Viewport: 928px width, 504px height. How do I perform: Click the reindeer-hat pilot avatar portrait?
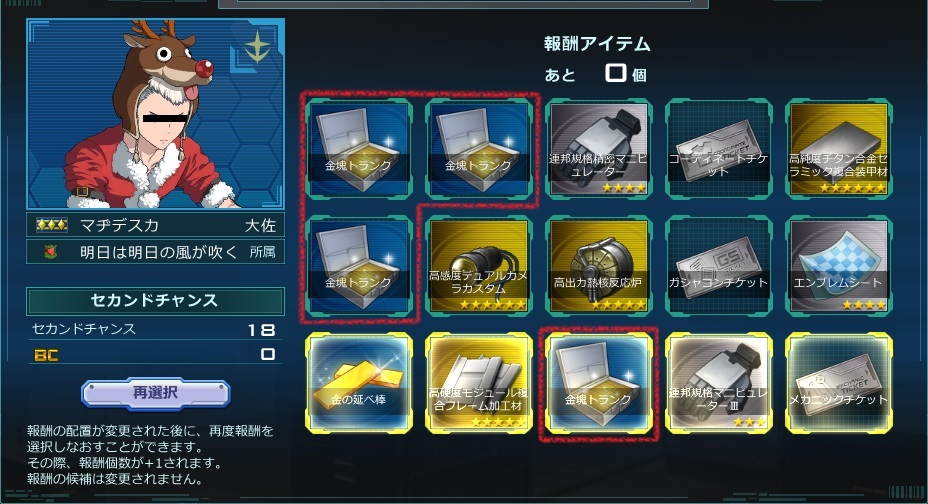156,114
